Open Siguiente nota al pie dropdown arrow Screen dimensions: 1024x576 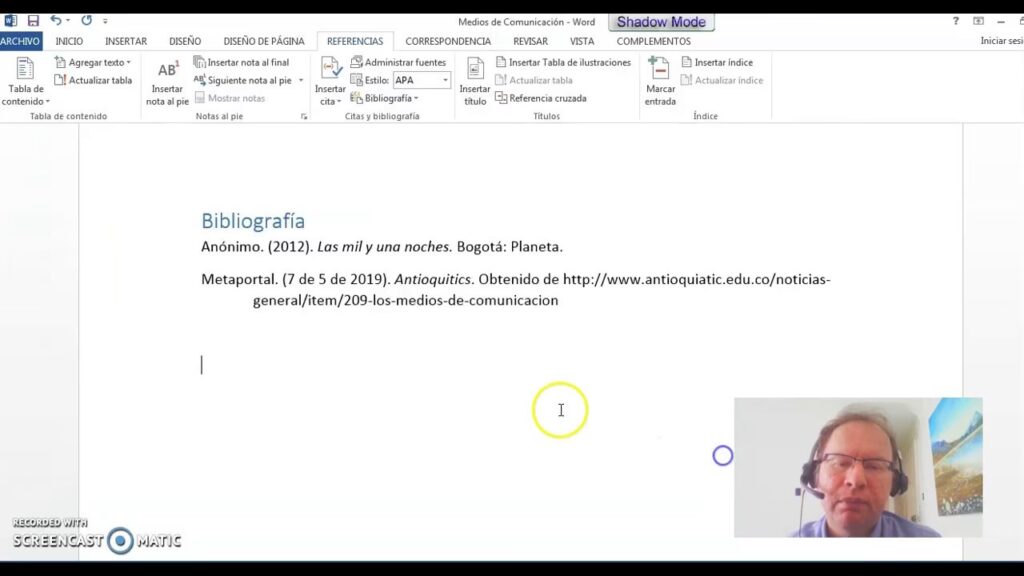pyautogui.click(x=301, y=80)
